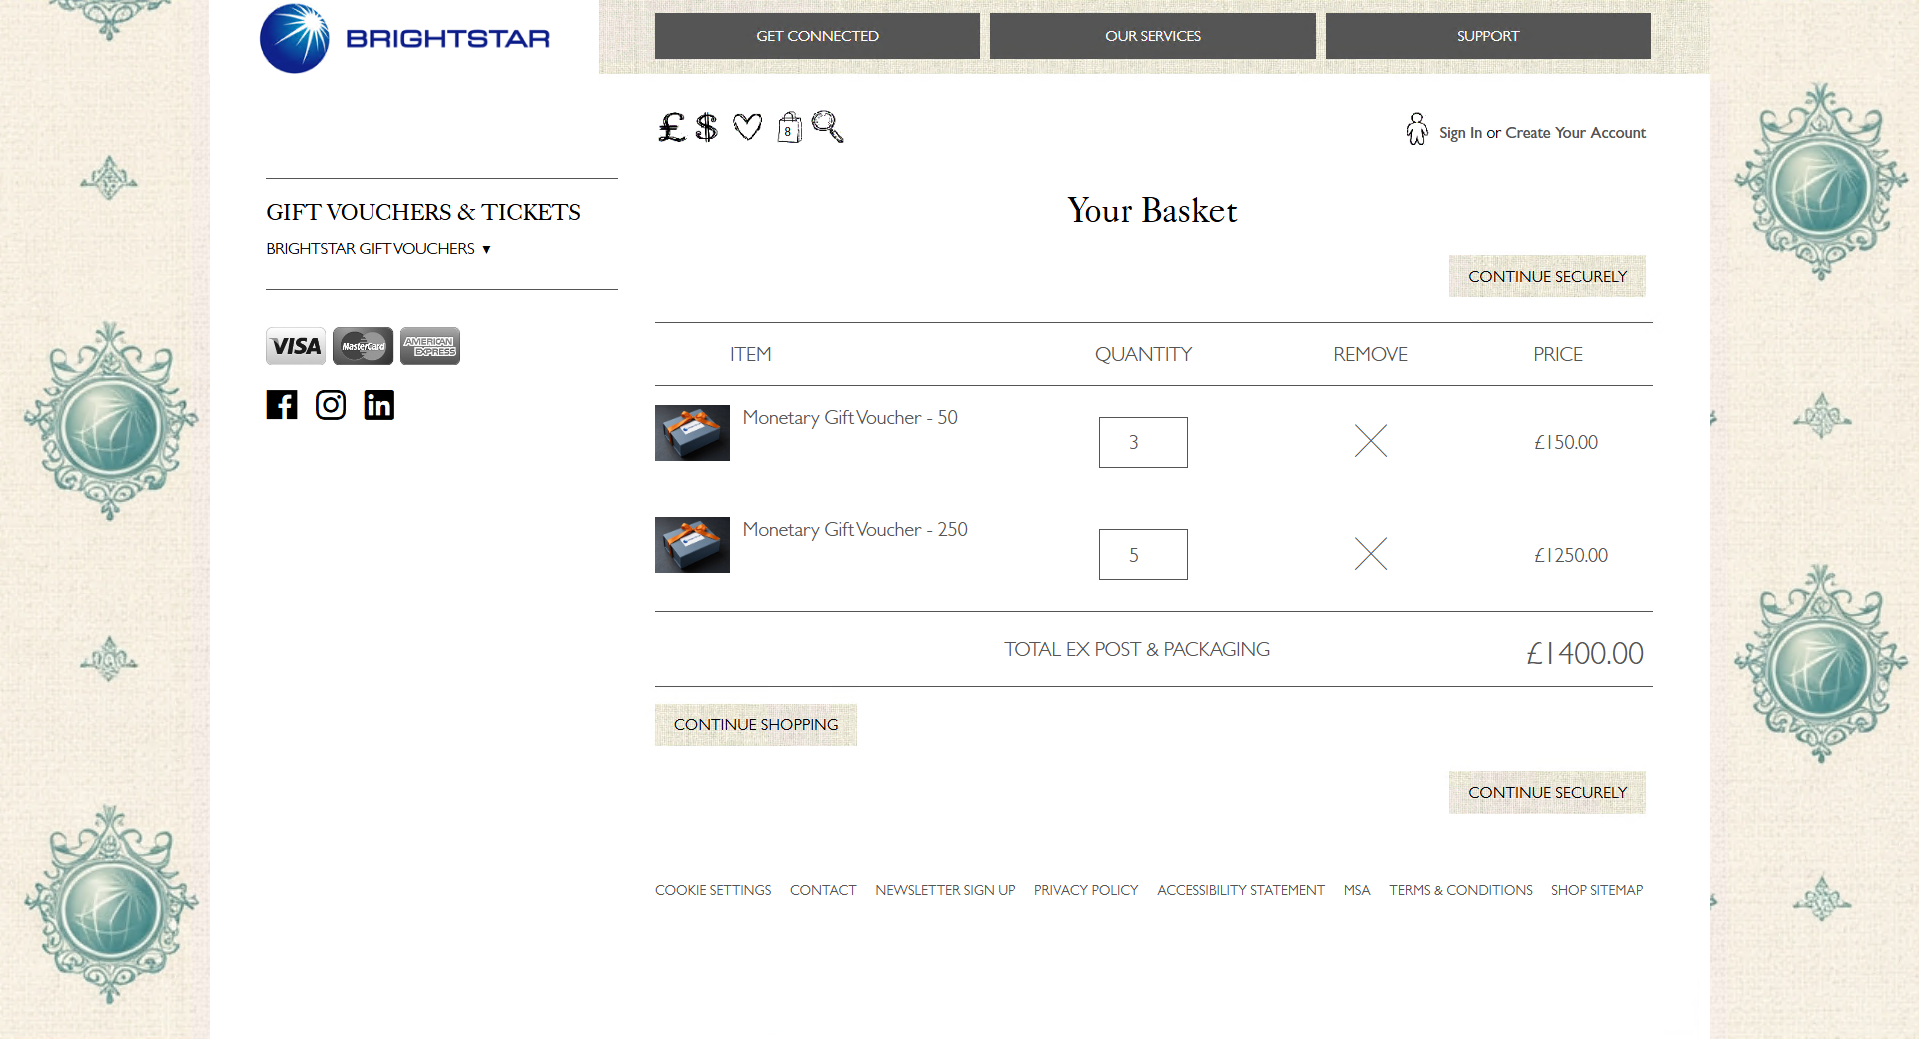Visit the Facebook page icon
Screen dimensions: 1919x1039
[x=281, y=405]
